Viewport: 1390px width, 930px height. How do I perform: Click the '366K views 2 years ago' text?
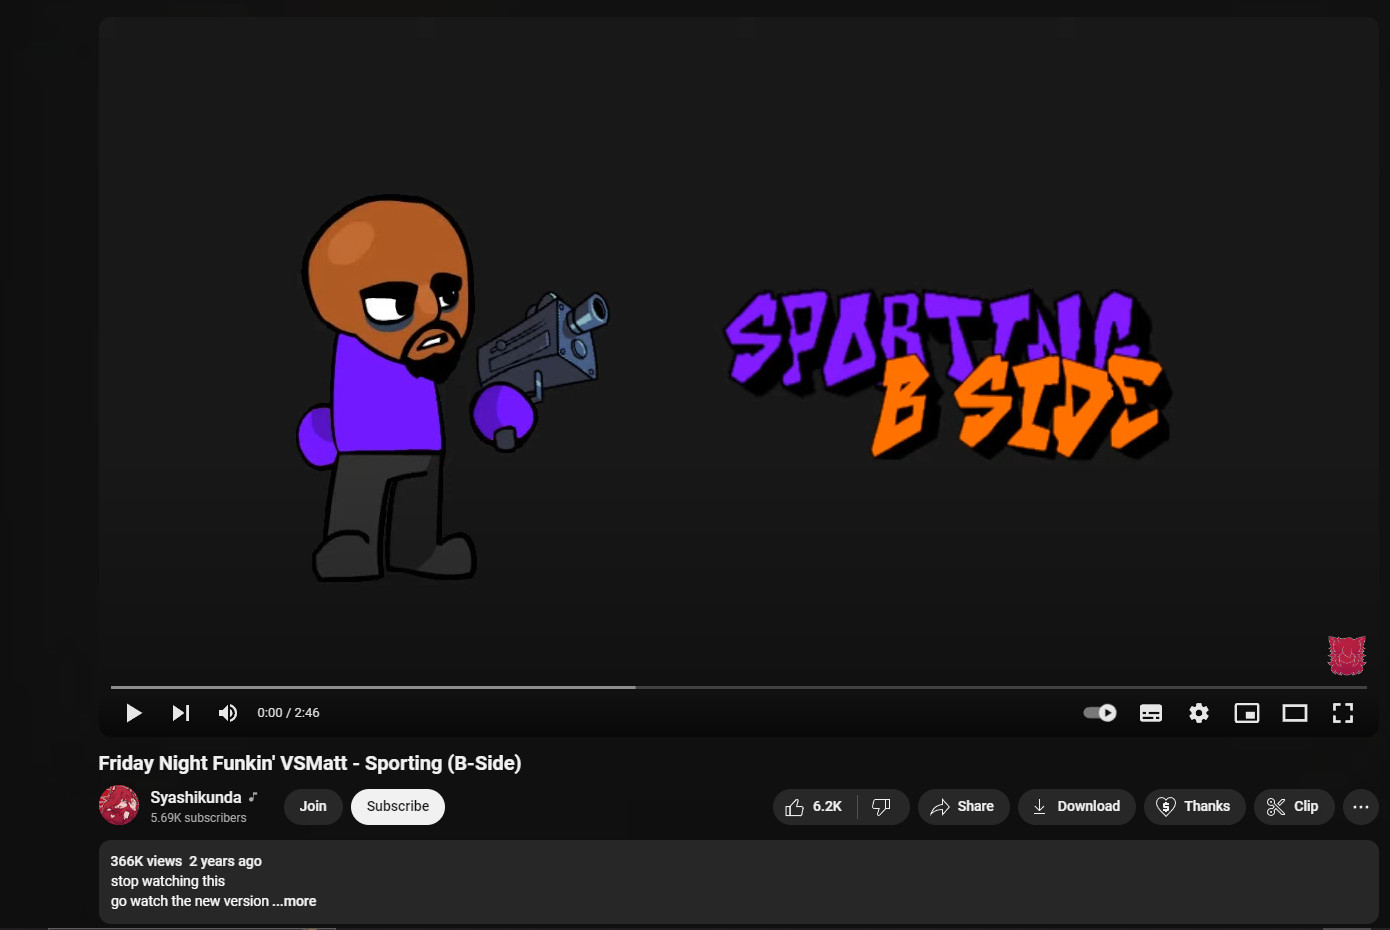click(186, 861)
